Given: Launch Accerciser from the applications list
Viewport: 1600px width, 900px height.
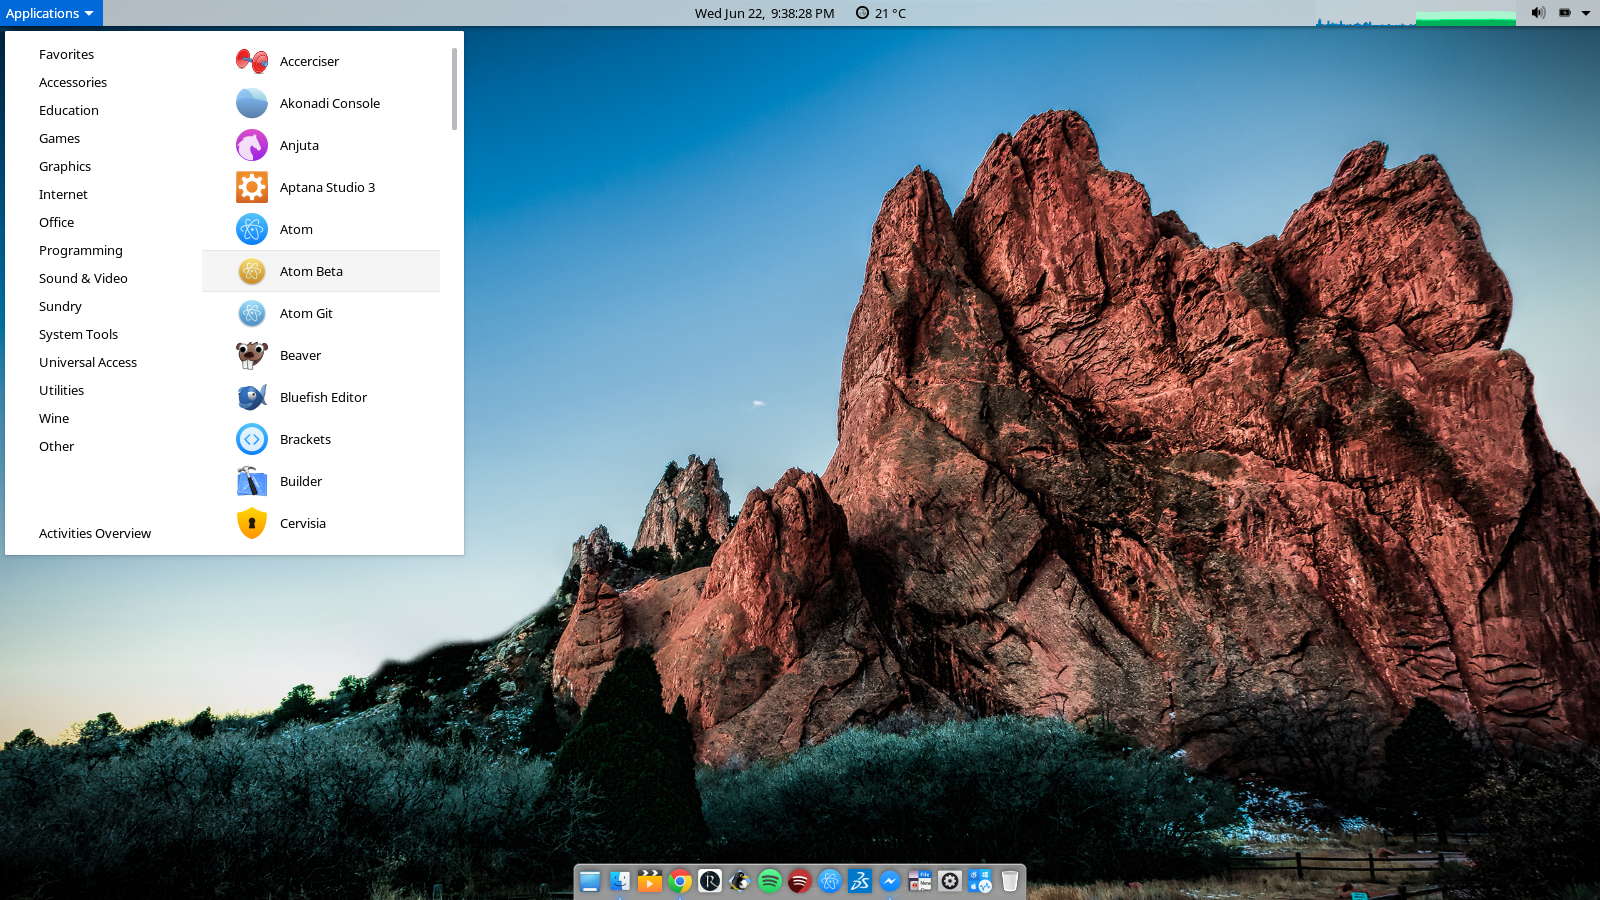Looking at the screenshot, I should point(321,61).
